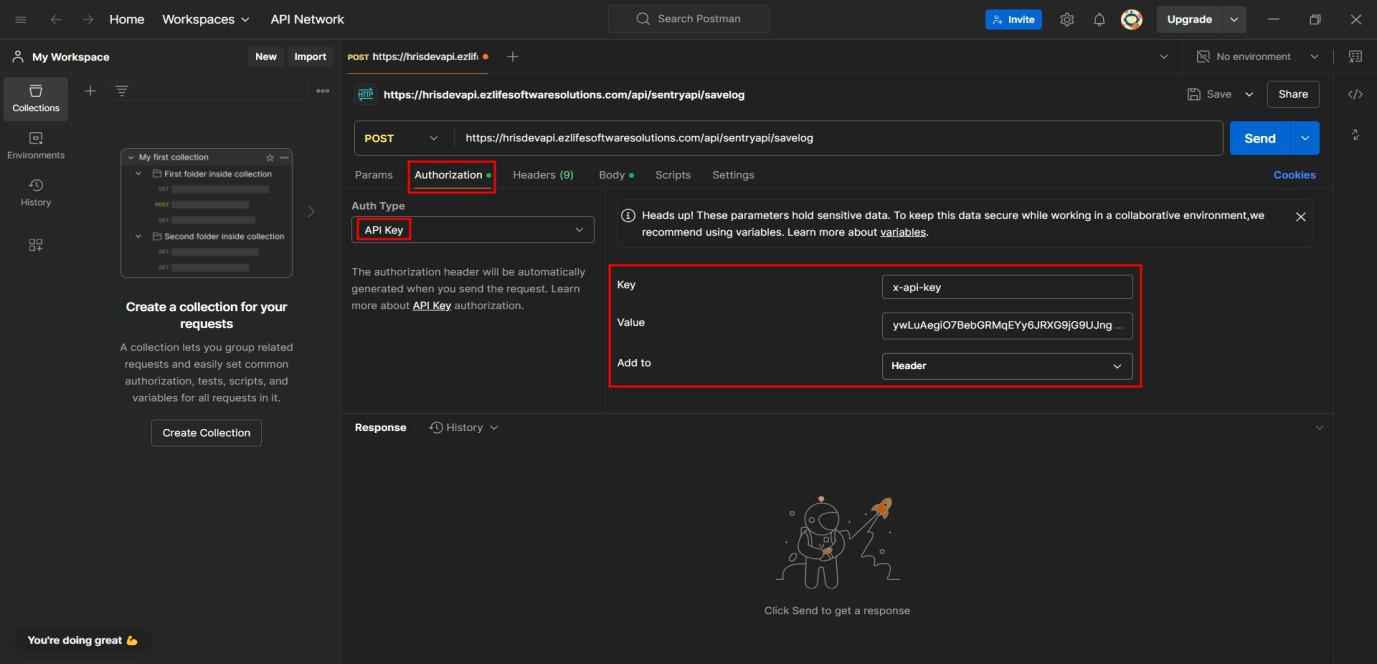Click the New button
This screenshot has height=664, width=1377.
(x=266, y=57)
